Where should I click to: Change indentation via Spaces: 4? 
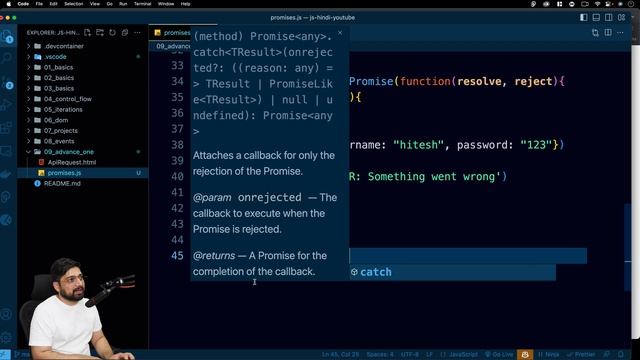380,354
